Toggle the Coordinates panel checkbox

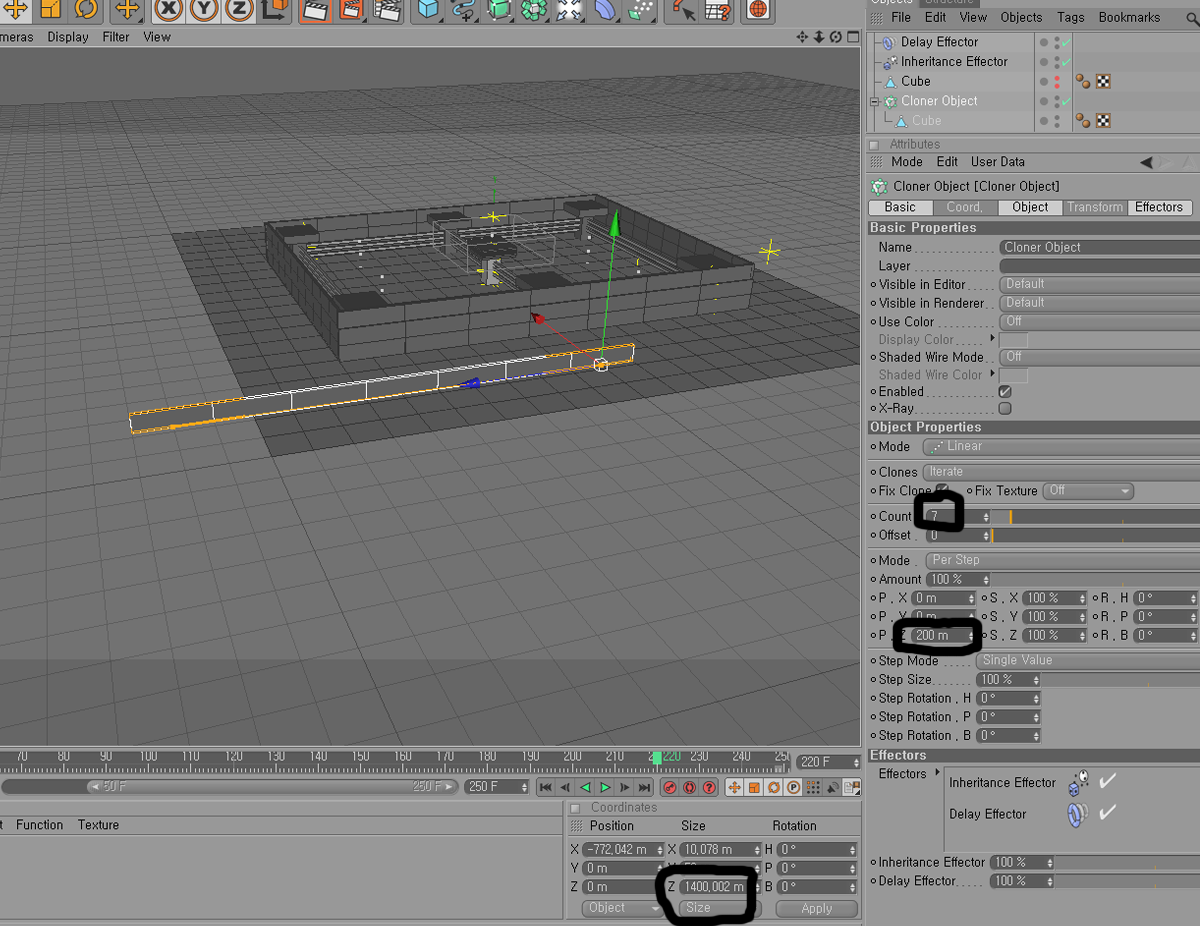point(575,808)
